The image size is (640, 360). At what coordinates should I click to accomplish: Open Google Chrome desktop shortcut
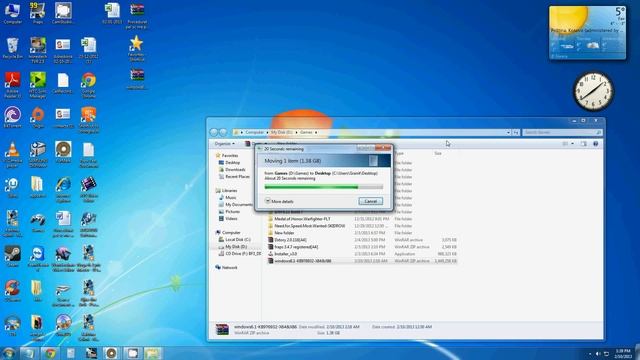click(x=89, y=85)
